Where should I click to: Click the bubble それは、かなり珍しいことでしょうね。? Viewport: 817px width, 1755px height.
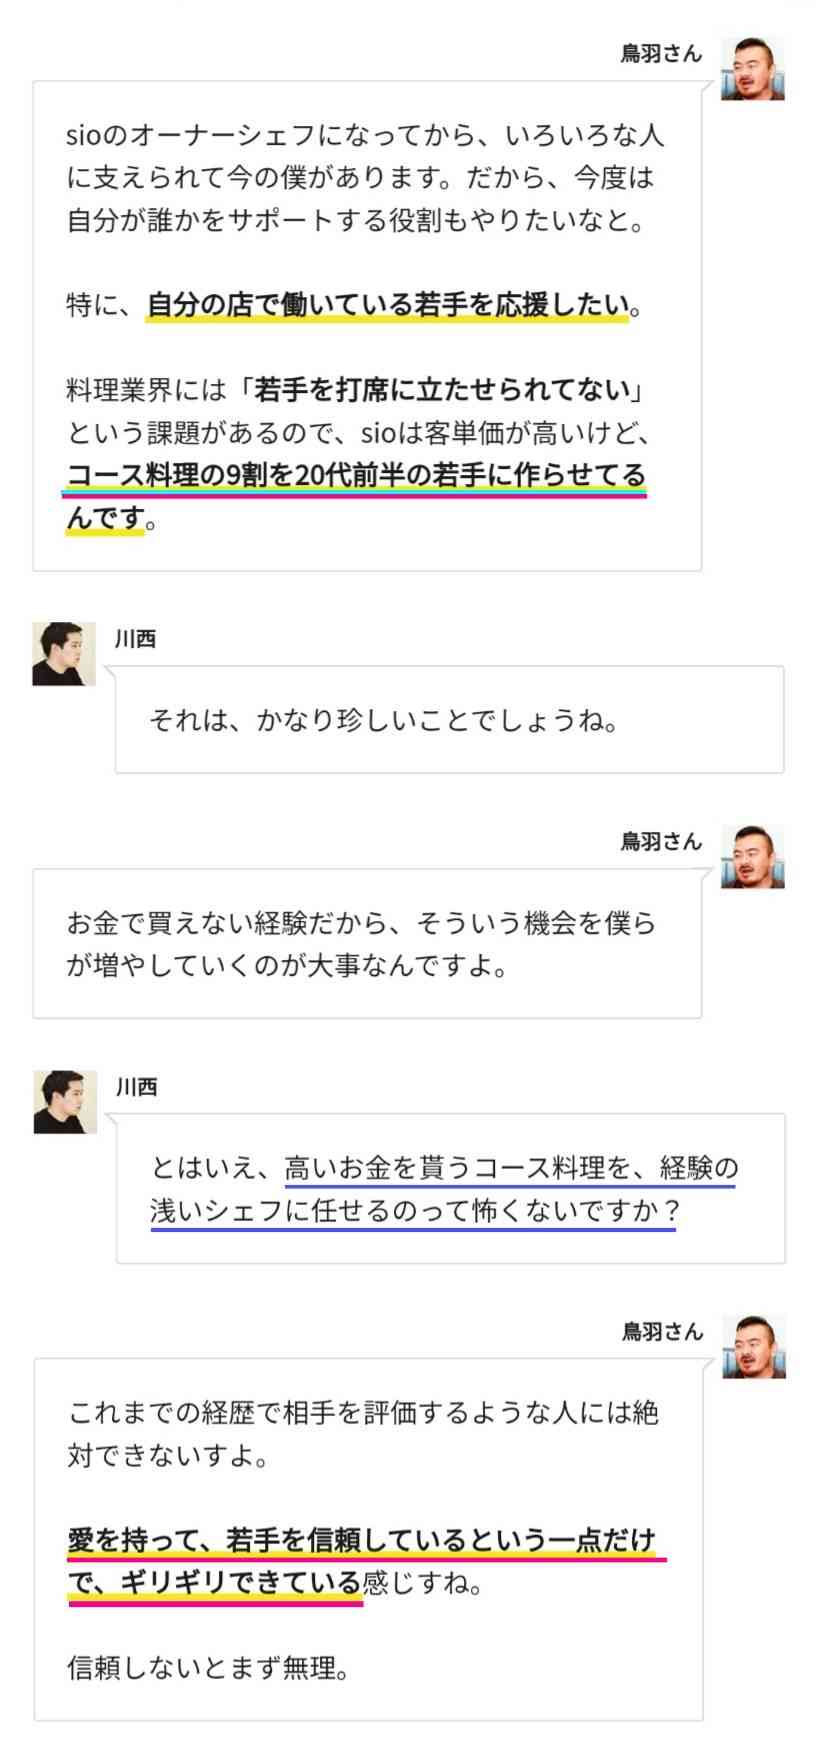coord(449,720)
